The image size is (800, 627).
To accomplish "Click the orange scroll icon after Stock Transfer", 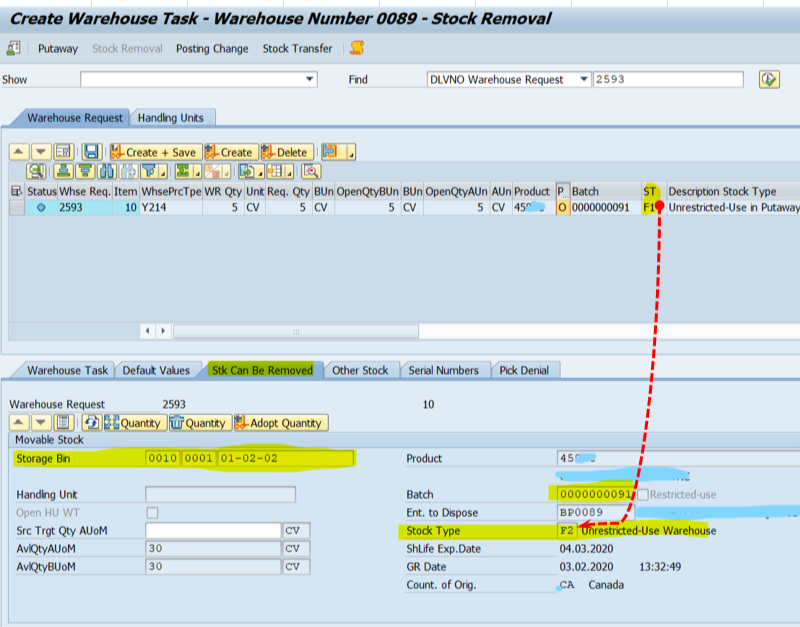I will click(x=357, y=48).
